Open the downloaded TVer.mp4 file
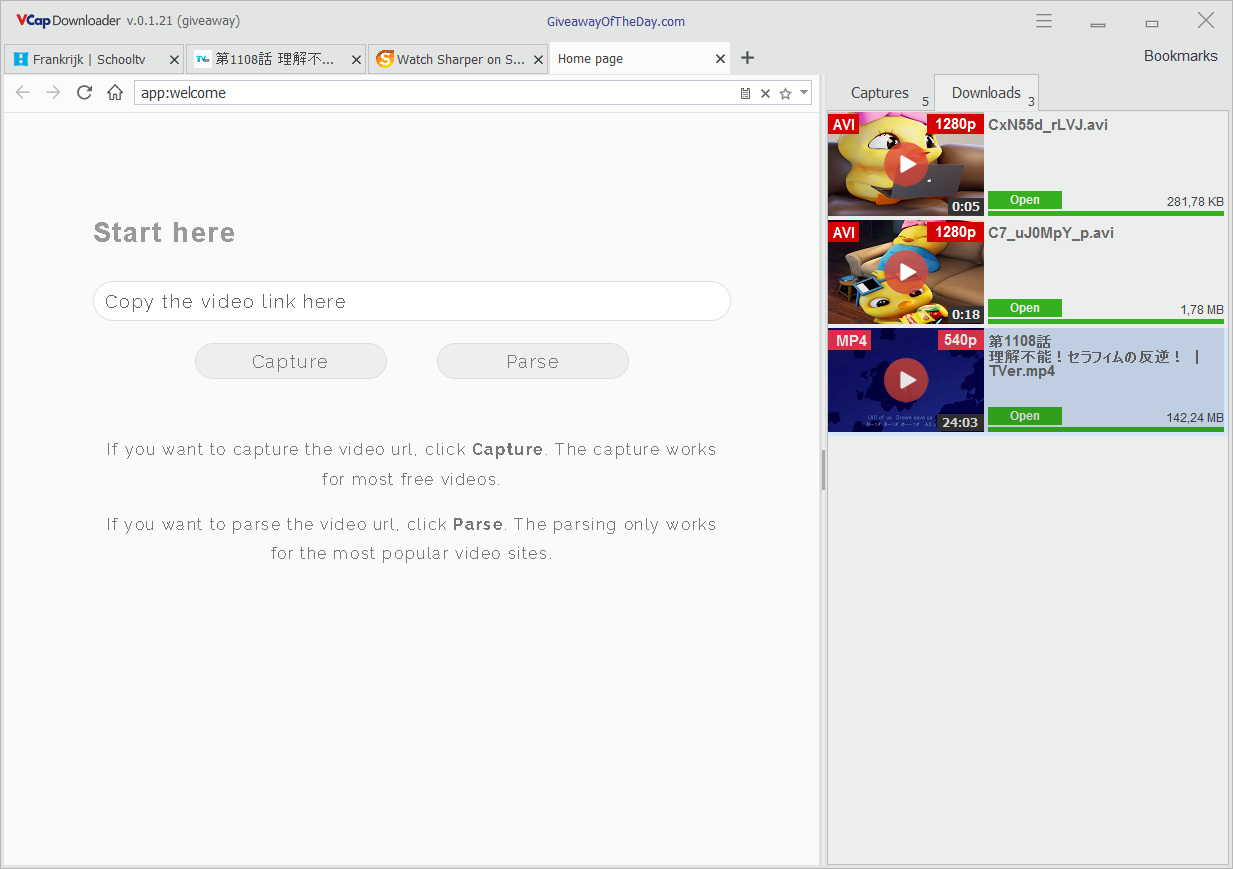This screenshot has height=869, width=1233. point(1025,416)
